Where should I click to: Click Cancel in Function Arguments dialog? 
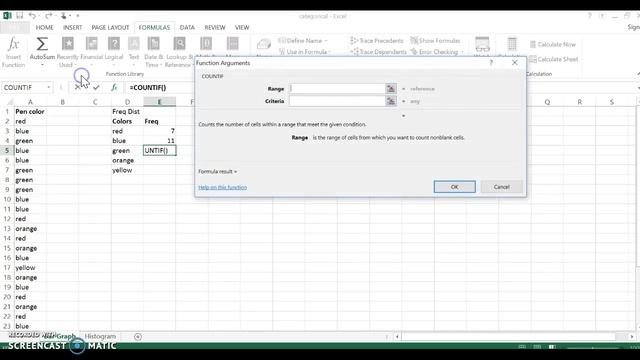pos(501,187)
